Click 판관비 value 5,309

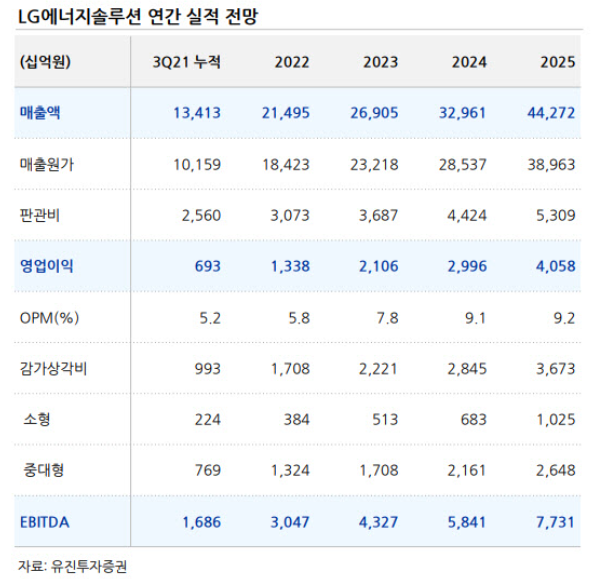coord(556,216)
